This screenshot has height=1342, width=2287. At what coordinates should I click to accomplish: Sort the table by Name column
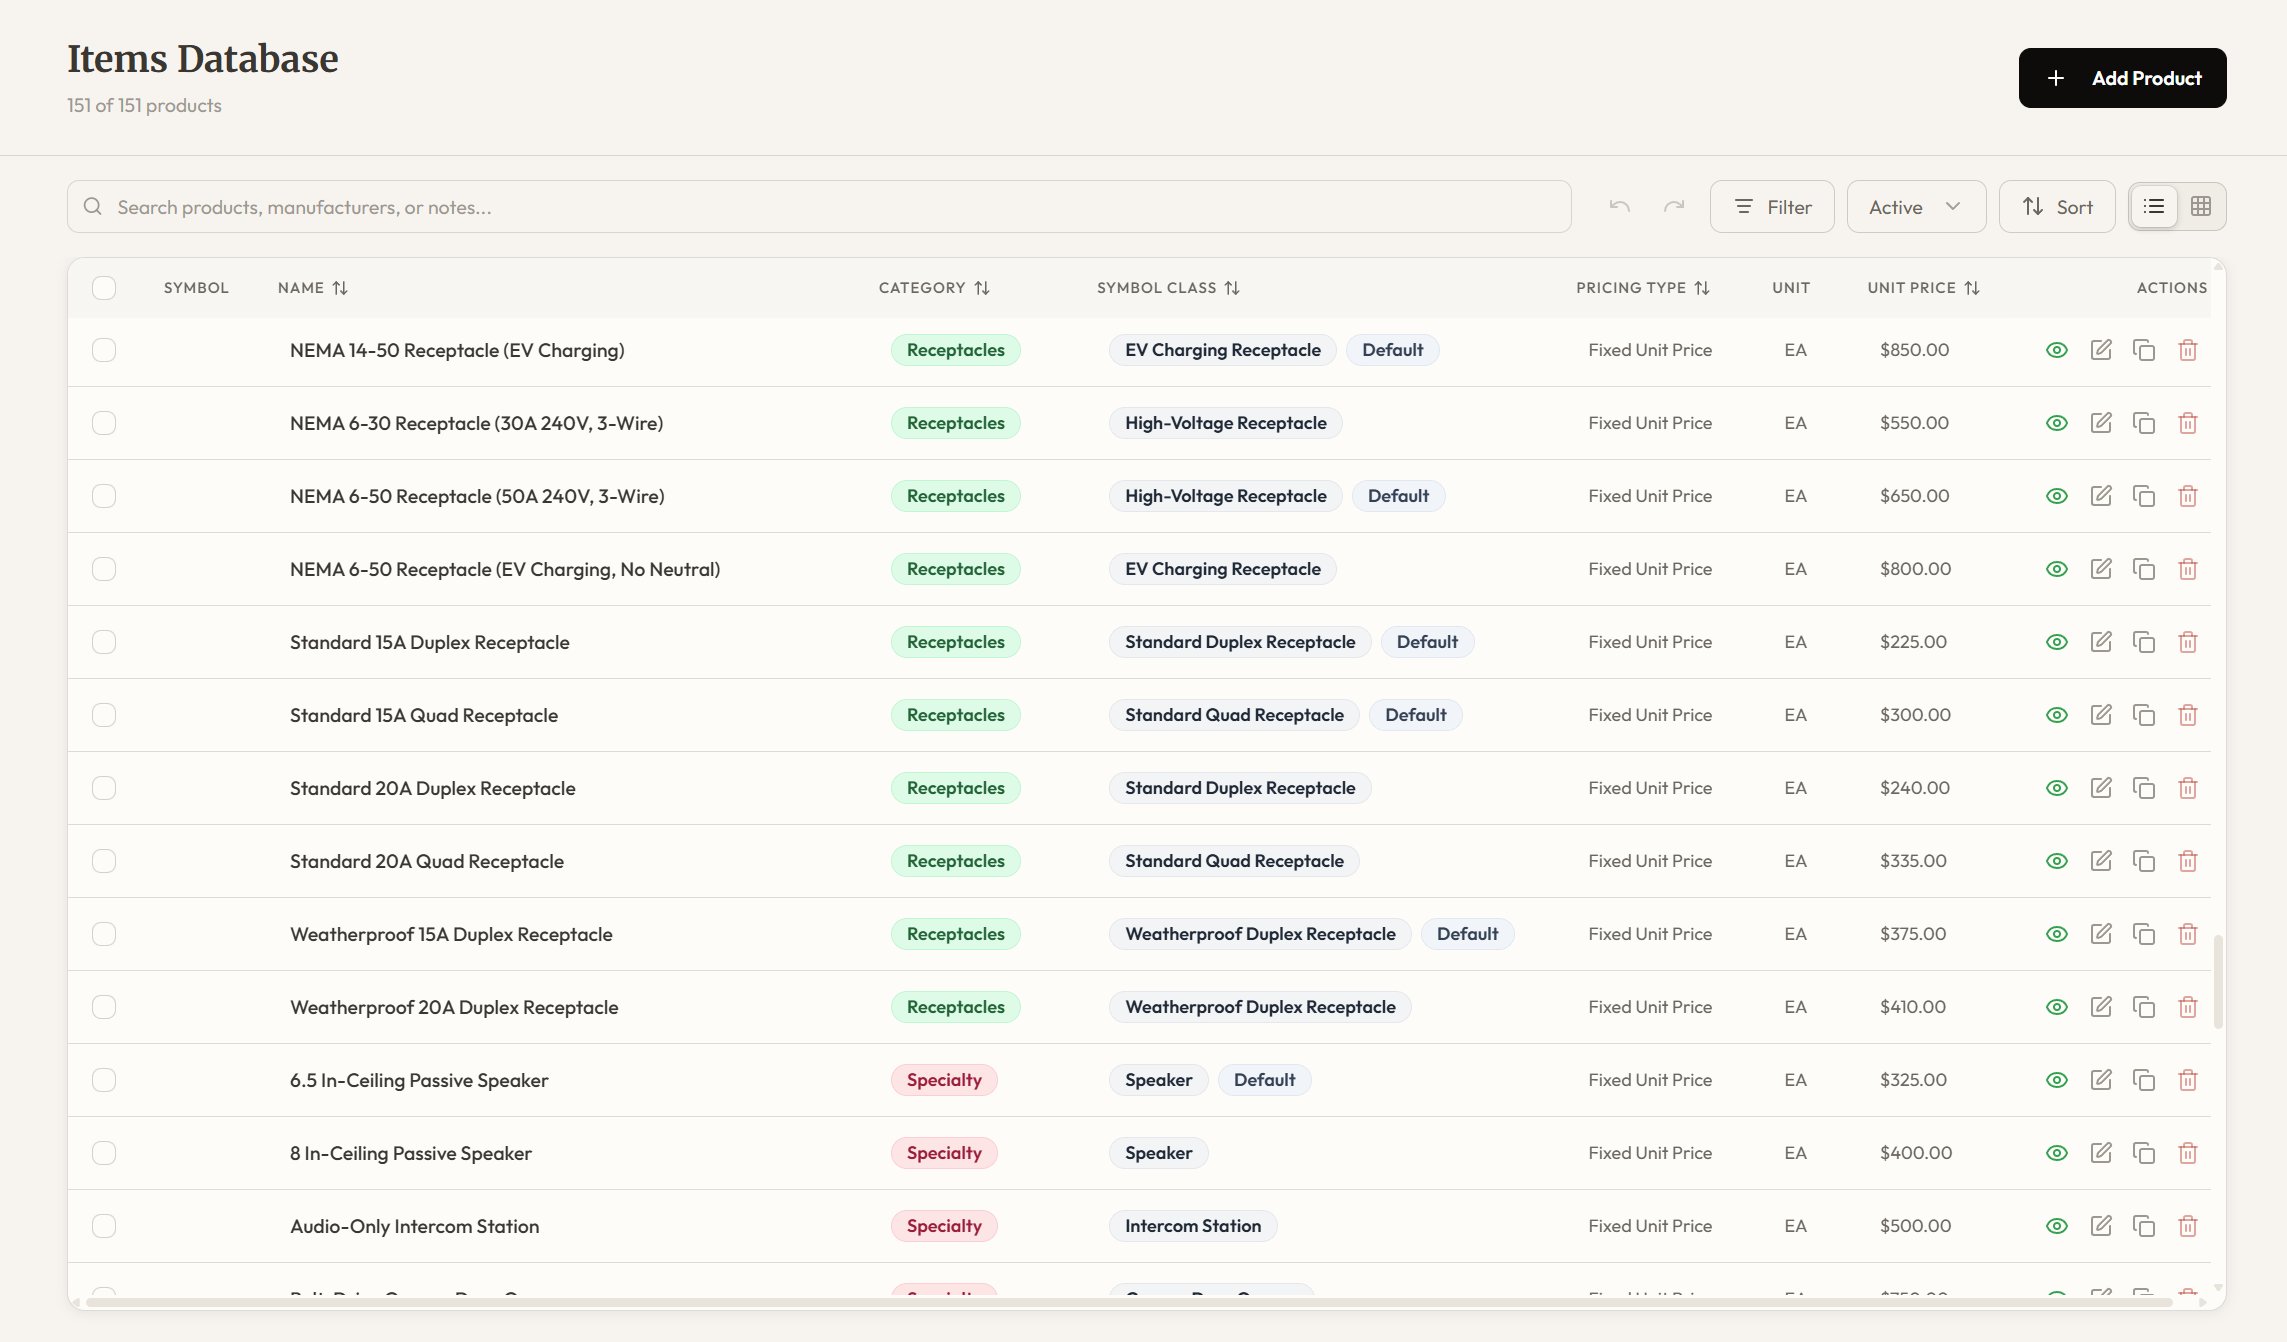click(341, 287)
